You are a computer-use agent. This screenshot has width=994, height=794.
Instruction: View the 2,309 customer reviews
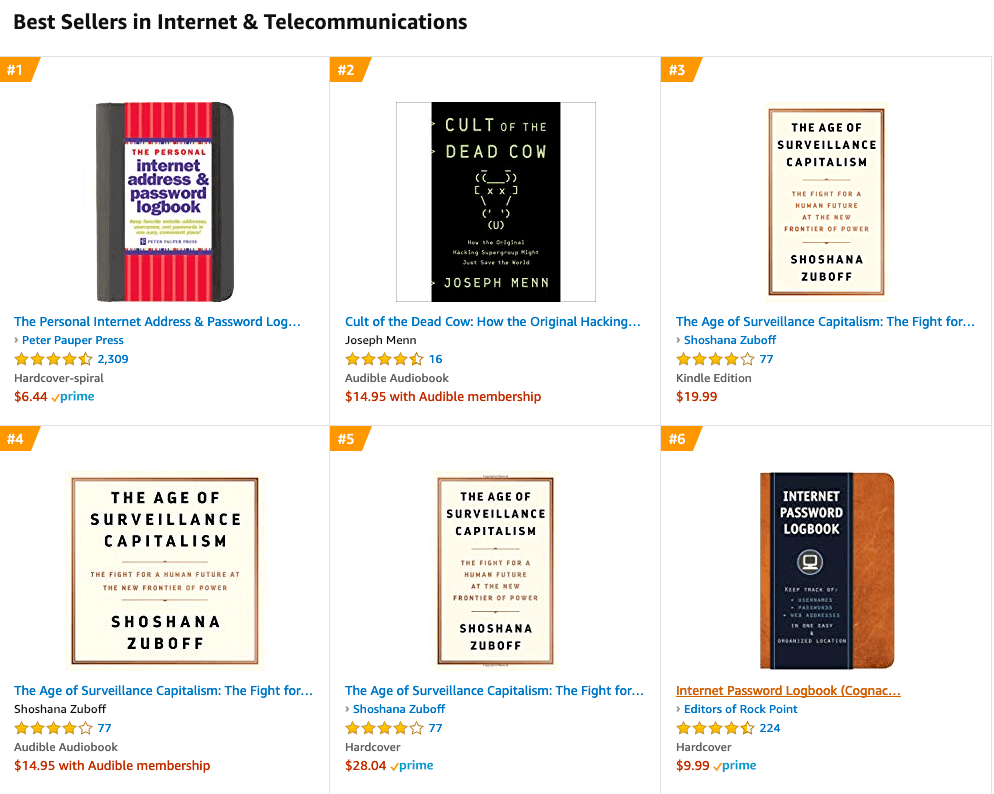coord(113,359)
